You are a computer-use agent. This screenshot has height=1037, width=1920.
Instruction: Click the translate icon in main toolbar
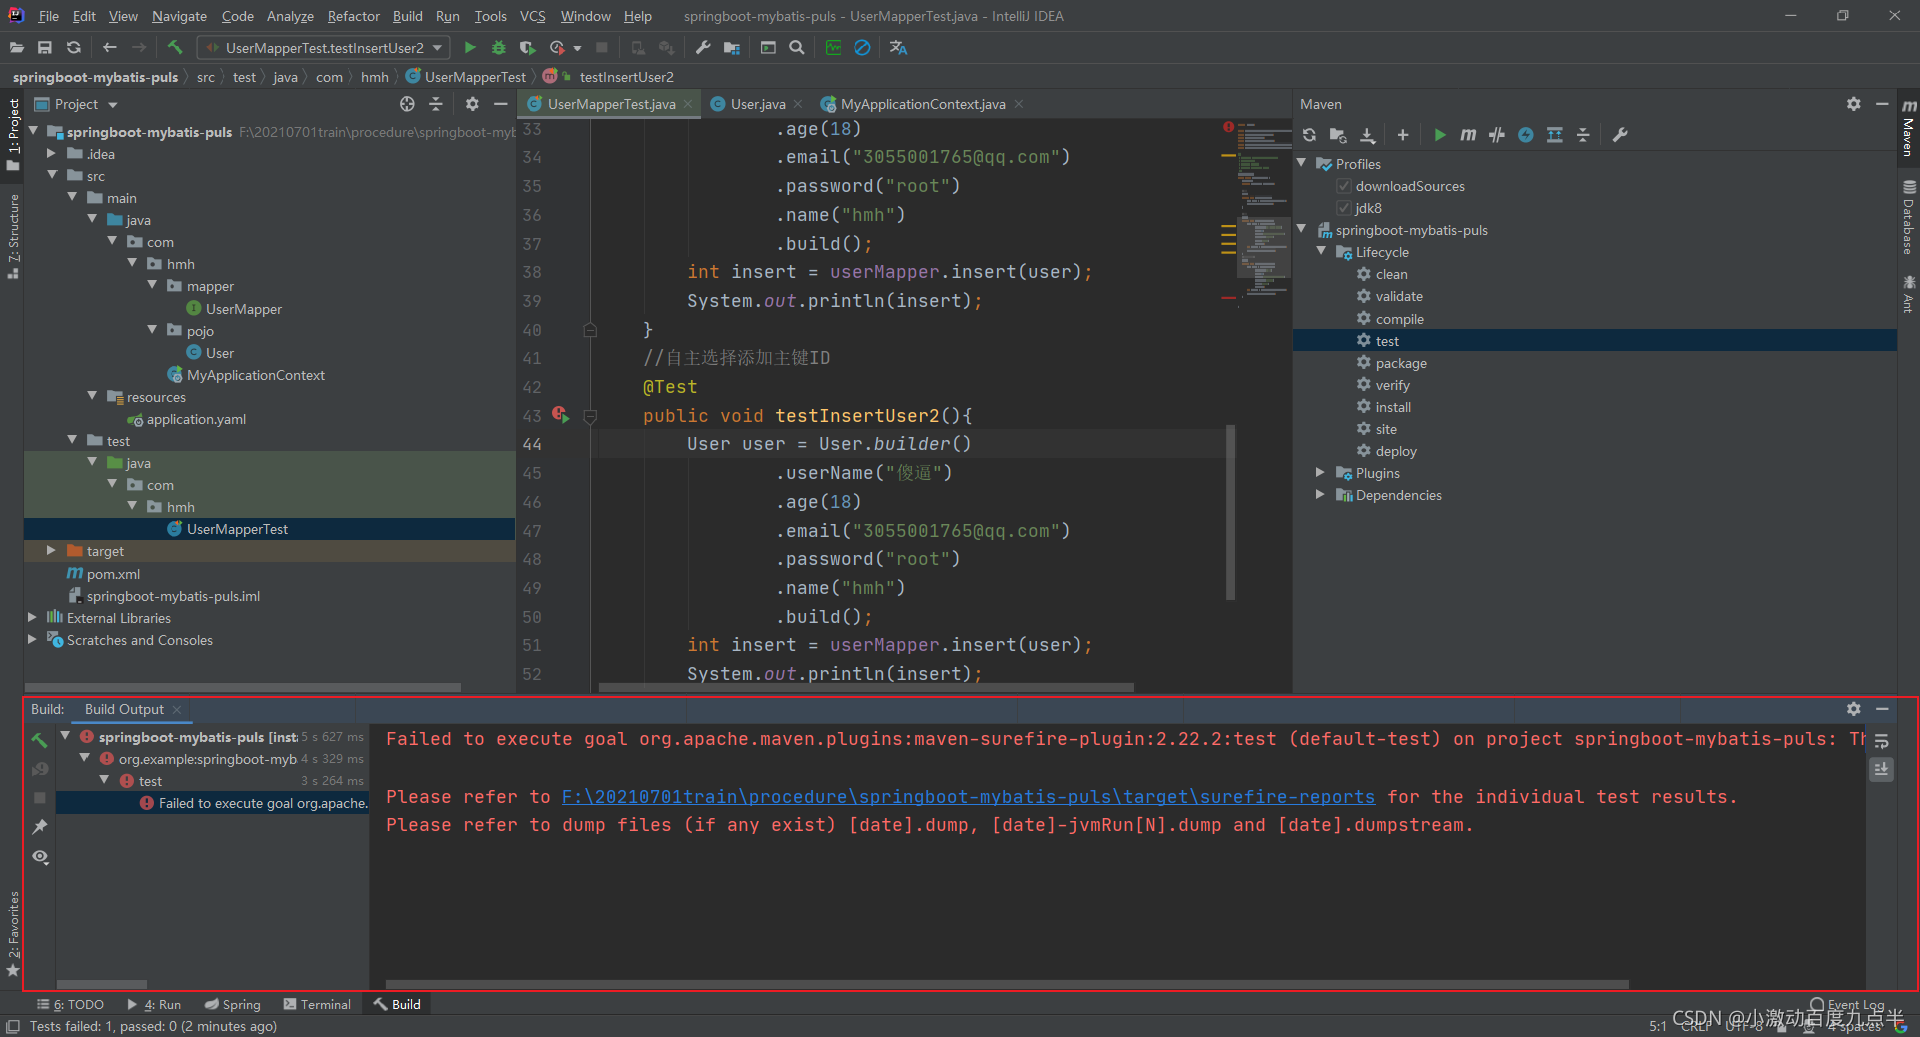[898, 47]
